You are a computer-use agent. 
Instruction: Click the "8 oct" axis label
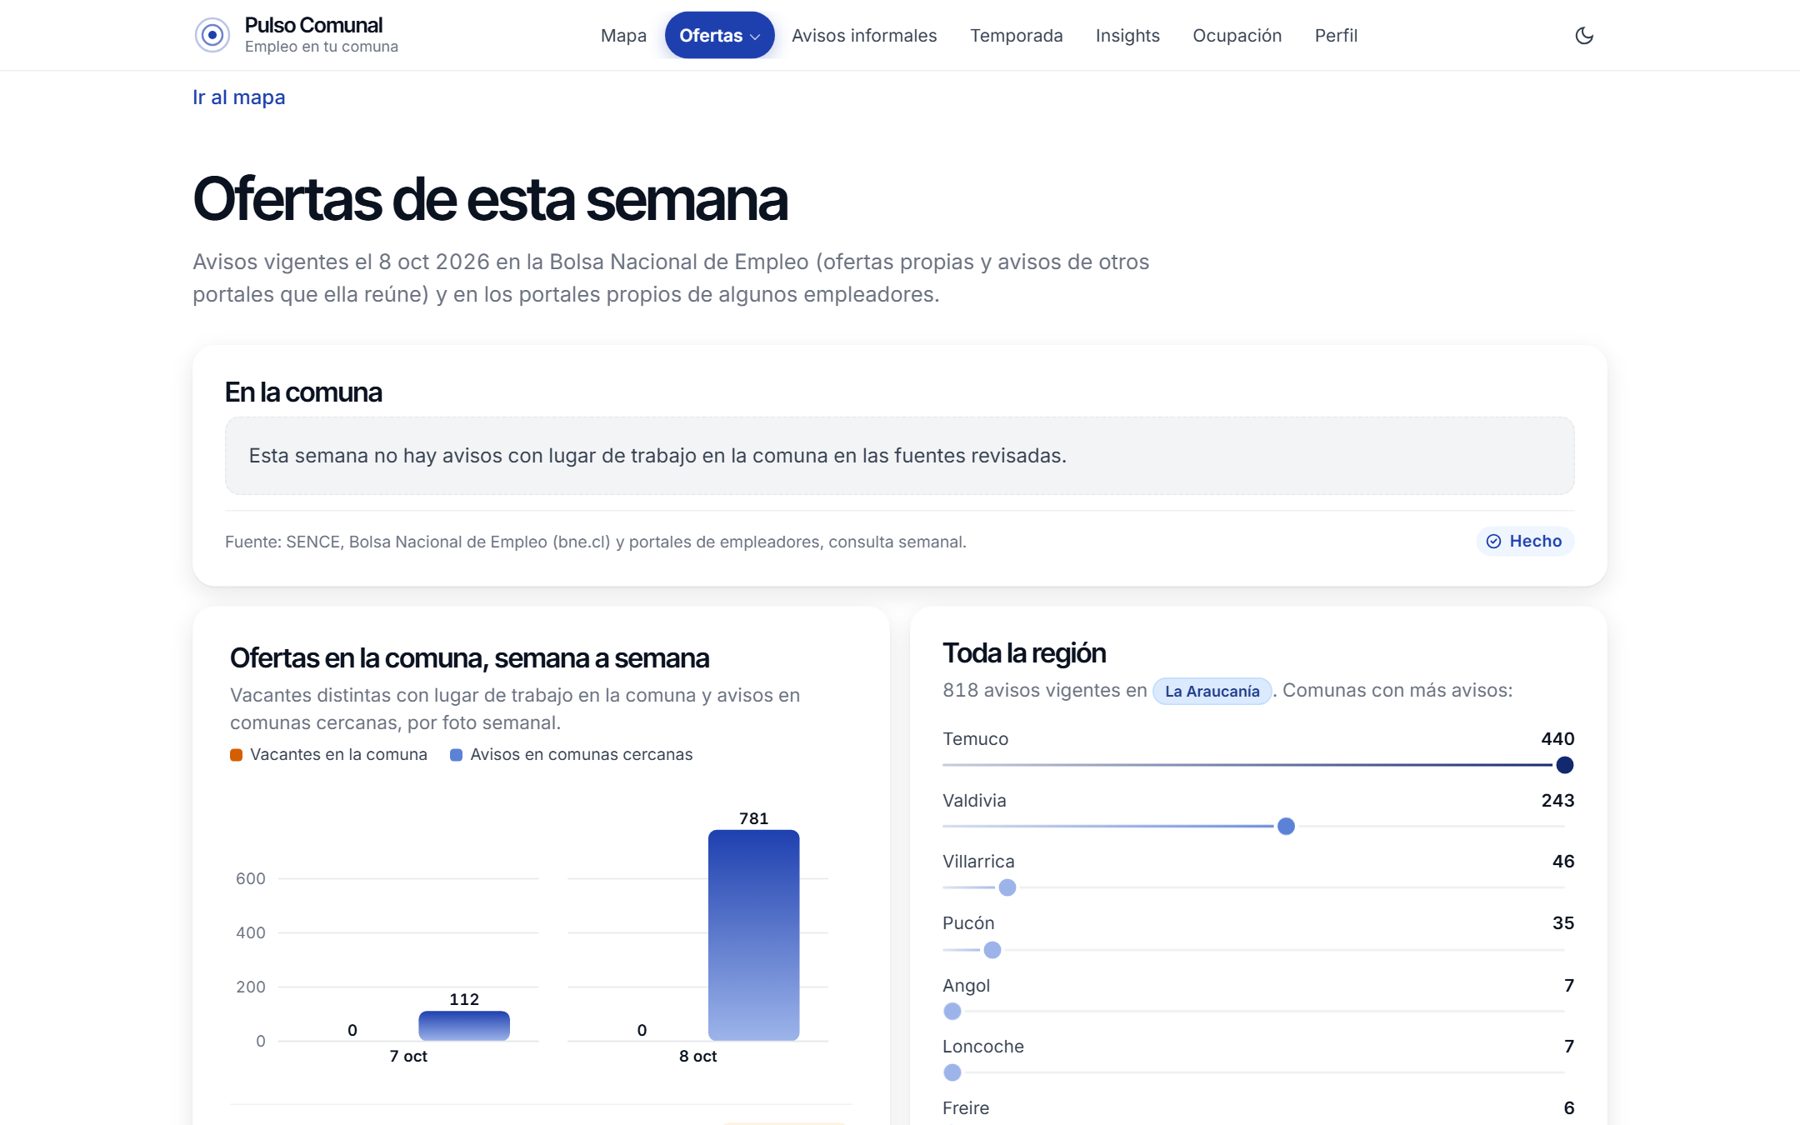tap(698, 1056)
